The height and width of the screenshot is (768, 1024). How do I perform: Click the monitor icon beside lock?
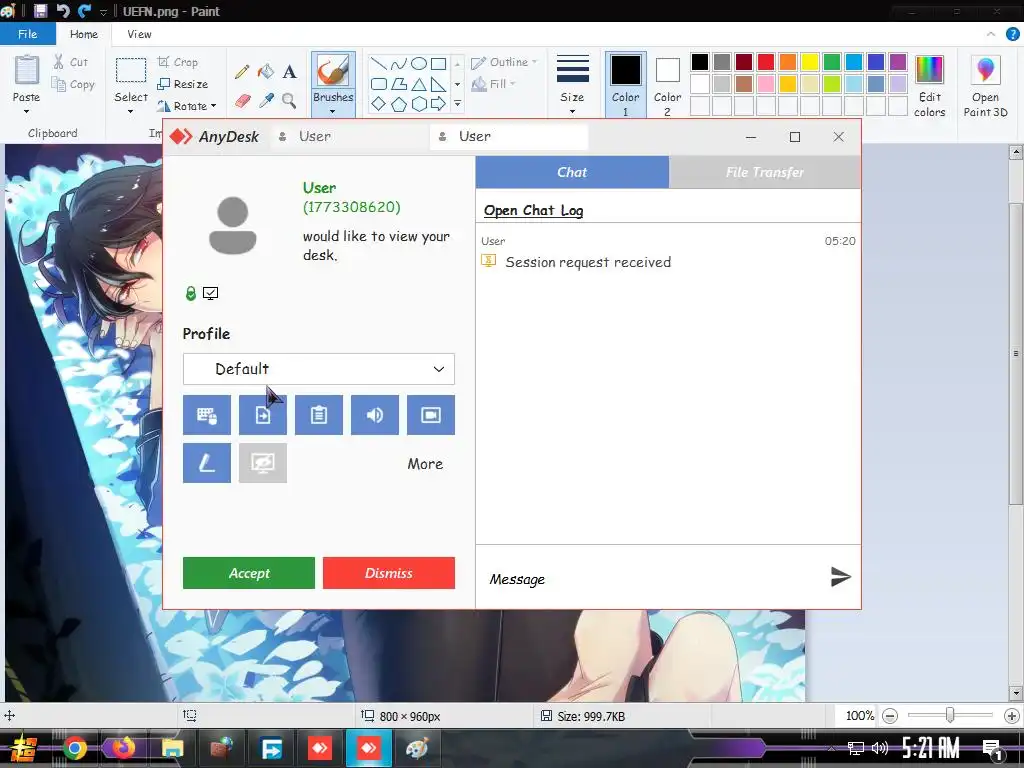(210, 293)
